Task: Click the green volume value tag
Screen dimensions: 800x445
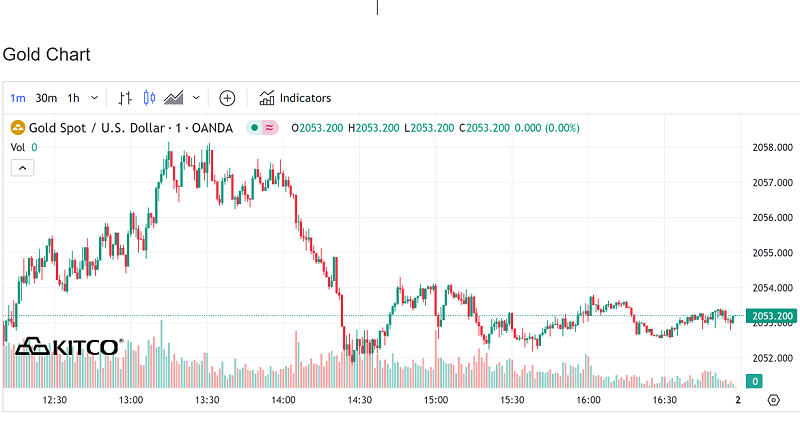Action: pos(755,381)
